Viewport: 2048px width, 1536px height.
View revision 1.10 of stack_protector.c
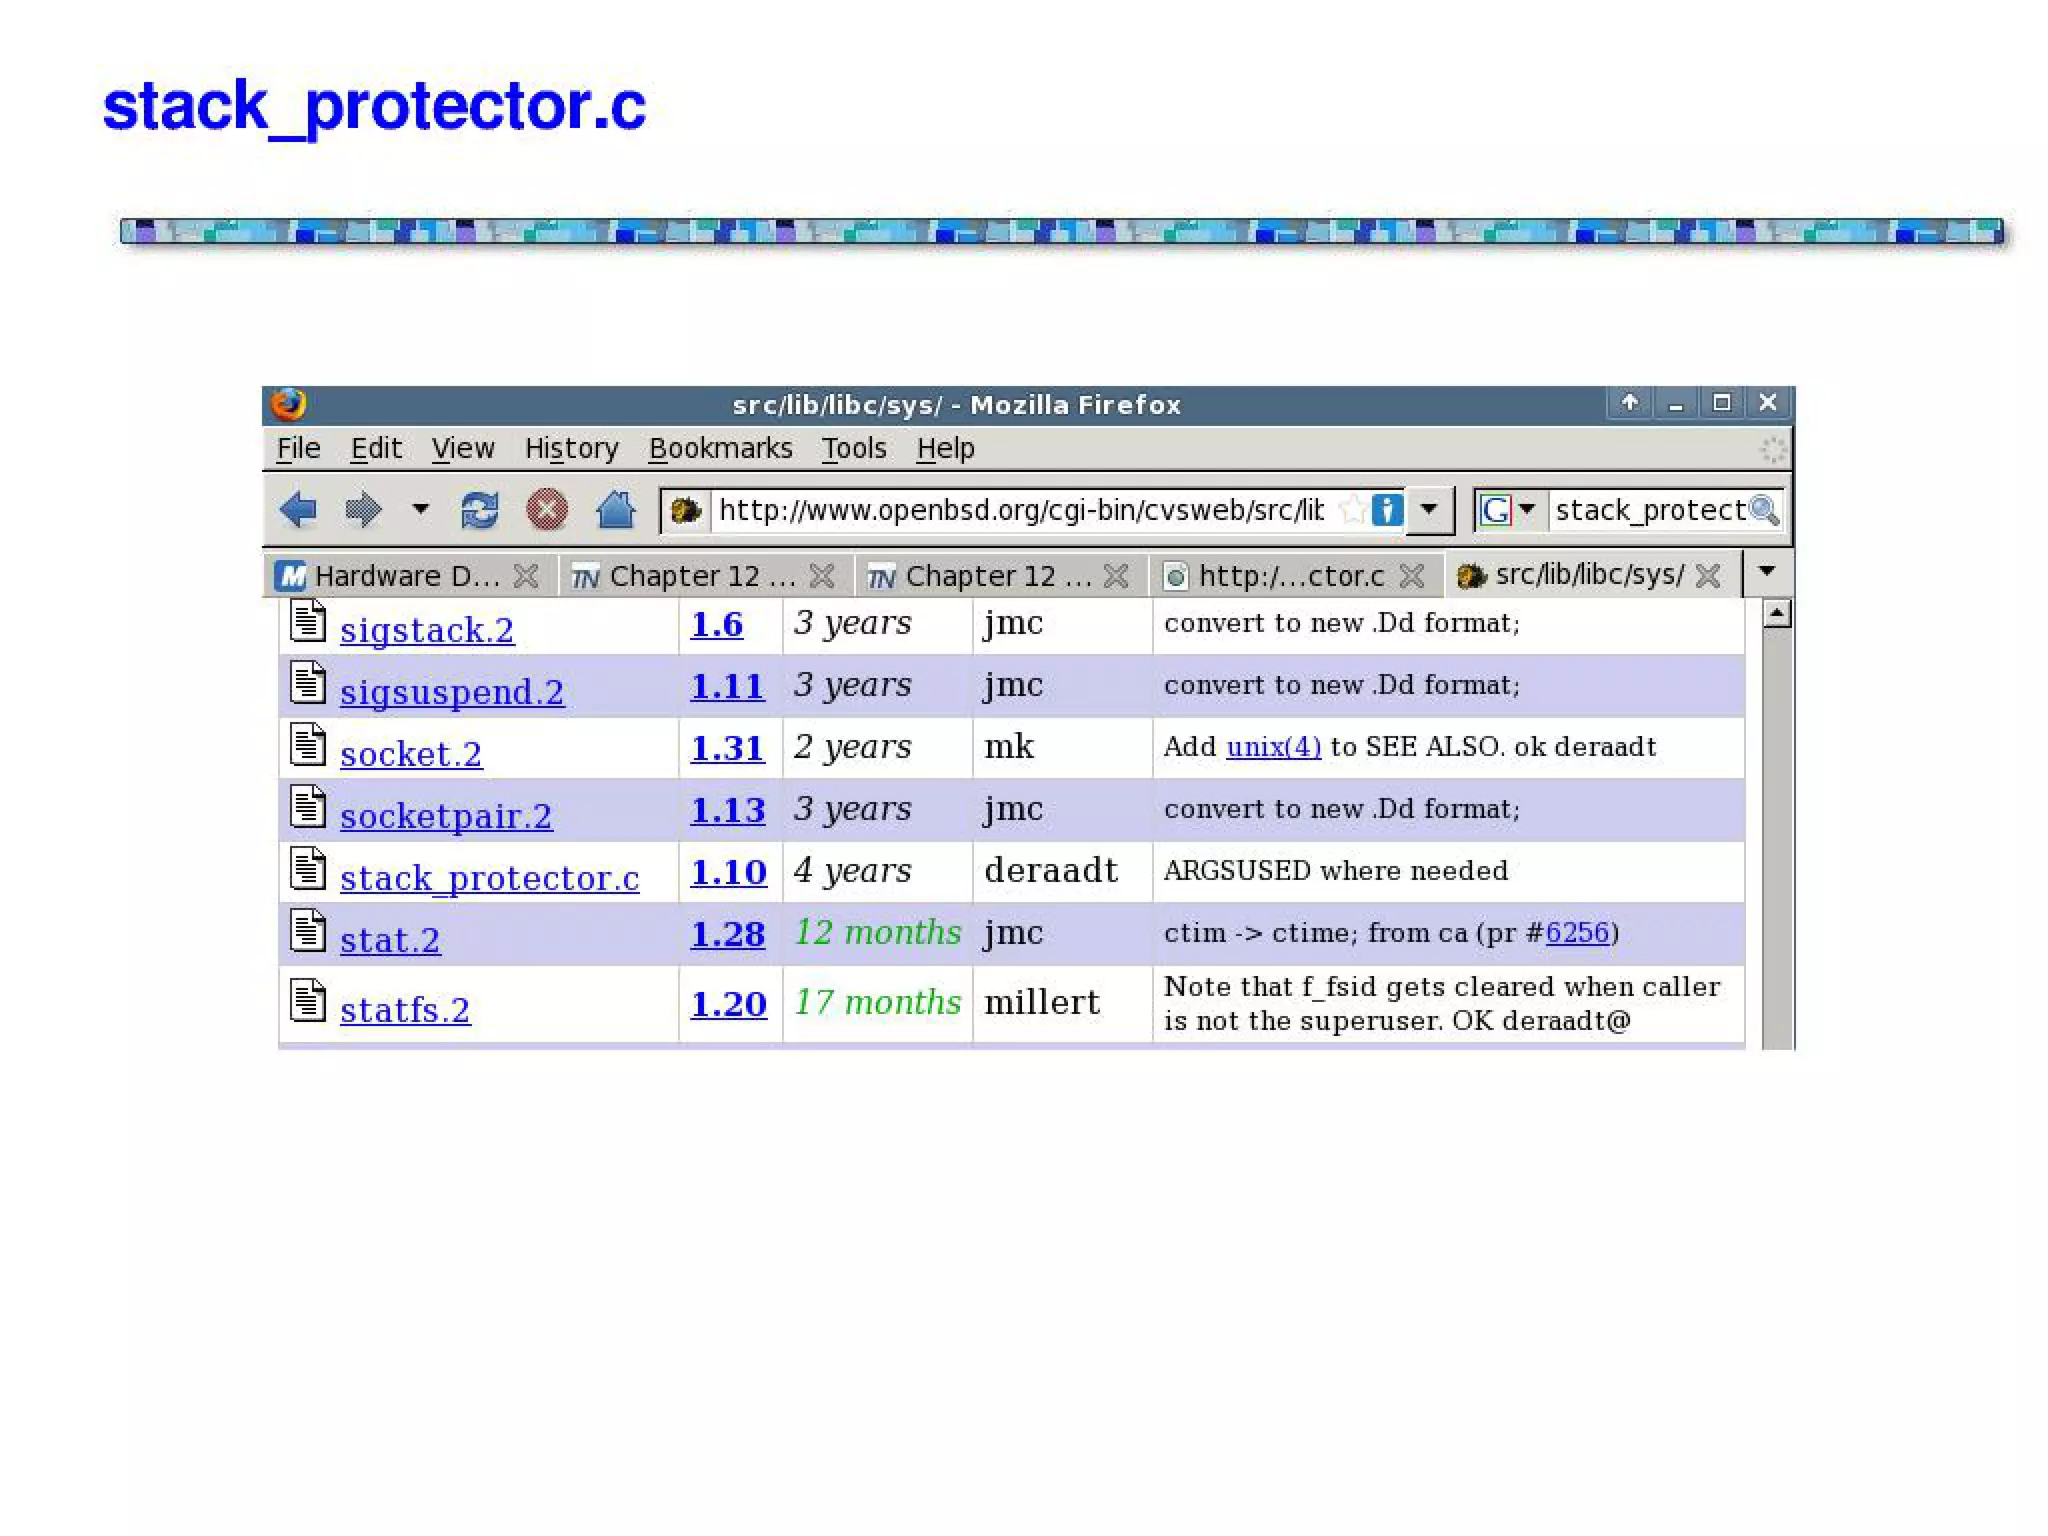click(729, 873)
